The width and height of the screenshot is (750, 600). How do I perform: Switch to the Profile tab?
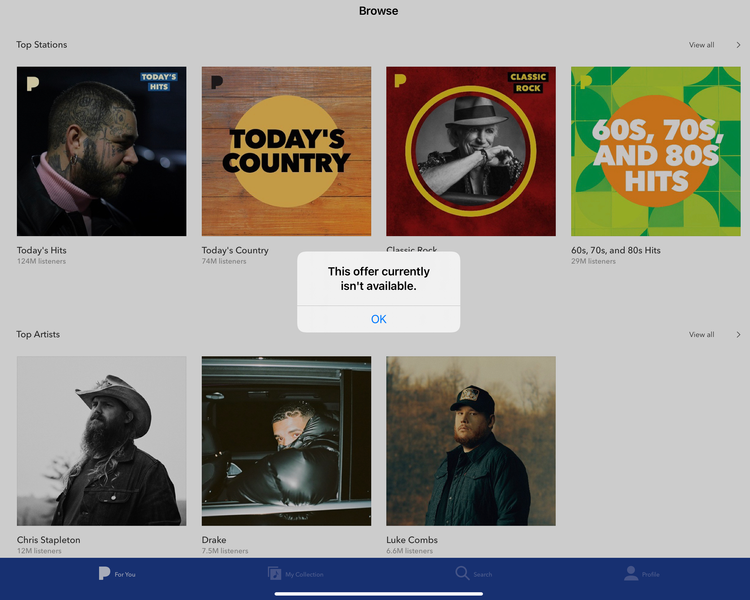[641, 574]
